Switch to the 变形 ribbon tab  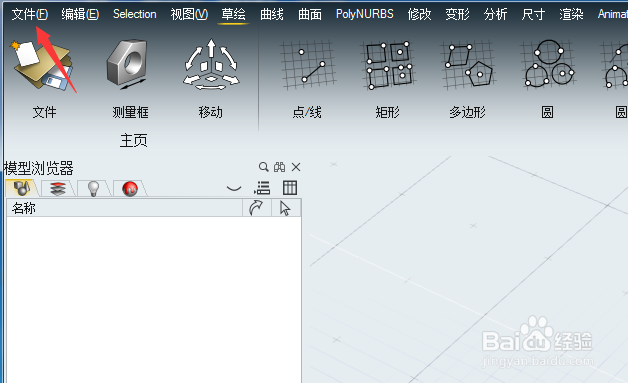[457, 14]
